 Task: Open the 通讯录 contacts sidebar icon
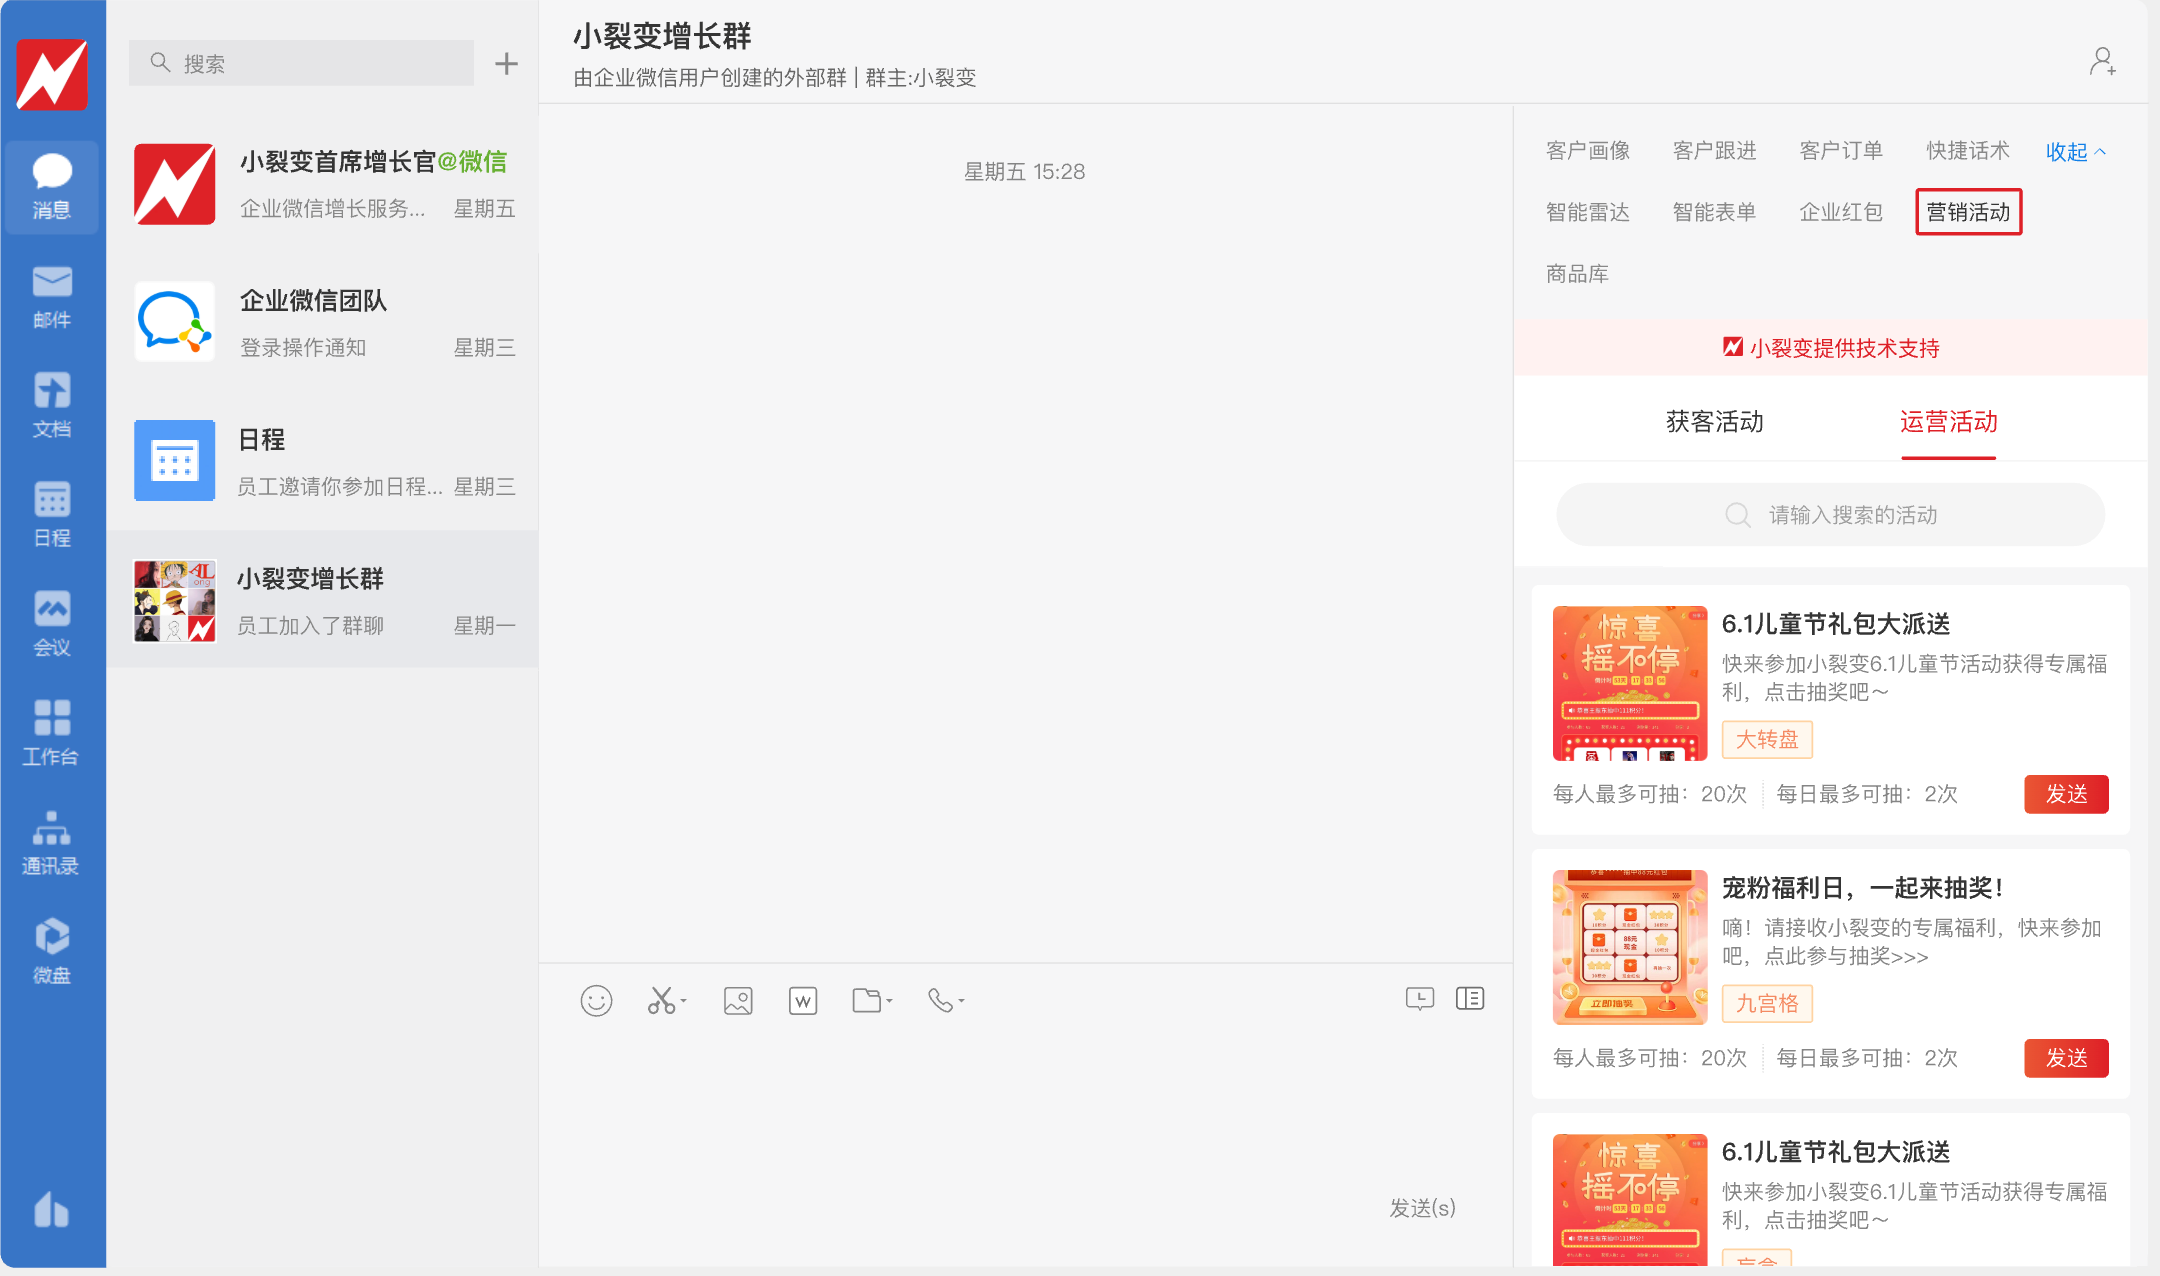(x=52, y=842)
